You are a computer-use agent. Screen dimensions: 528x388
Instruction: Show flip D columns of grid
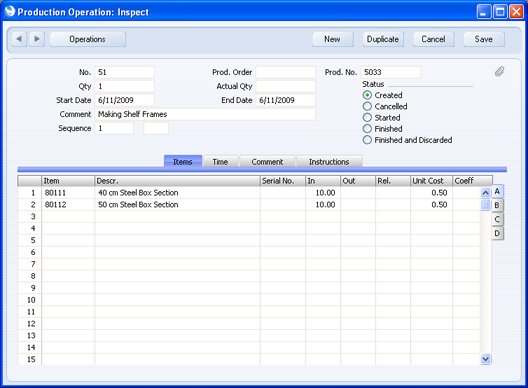pyautogui.click(x=497, y=233)
